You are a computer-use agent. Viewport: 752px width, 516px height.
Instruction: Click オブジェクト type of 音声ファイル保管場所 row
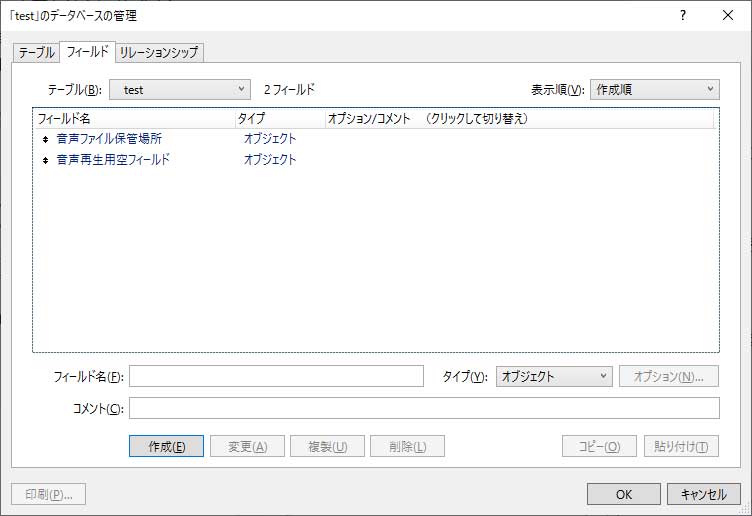[x=270, y=139]
